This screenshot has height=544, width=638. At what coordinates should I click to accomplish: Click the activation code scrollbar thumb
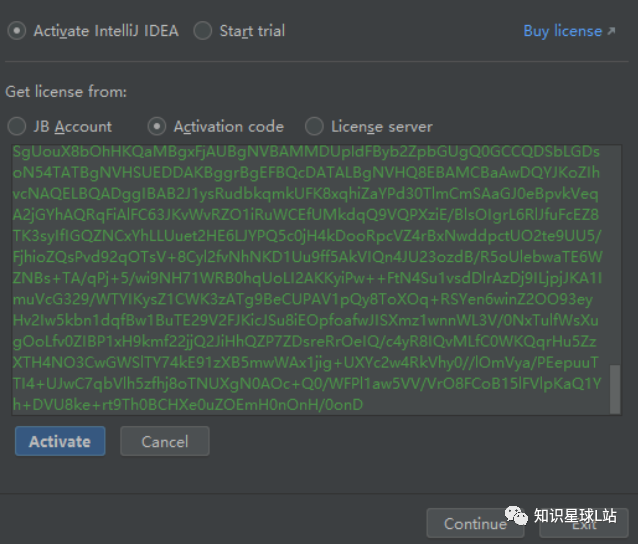click(x=615, y=389)
